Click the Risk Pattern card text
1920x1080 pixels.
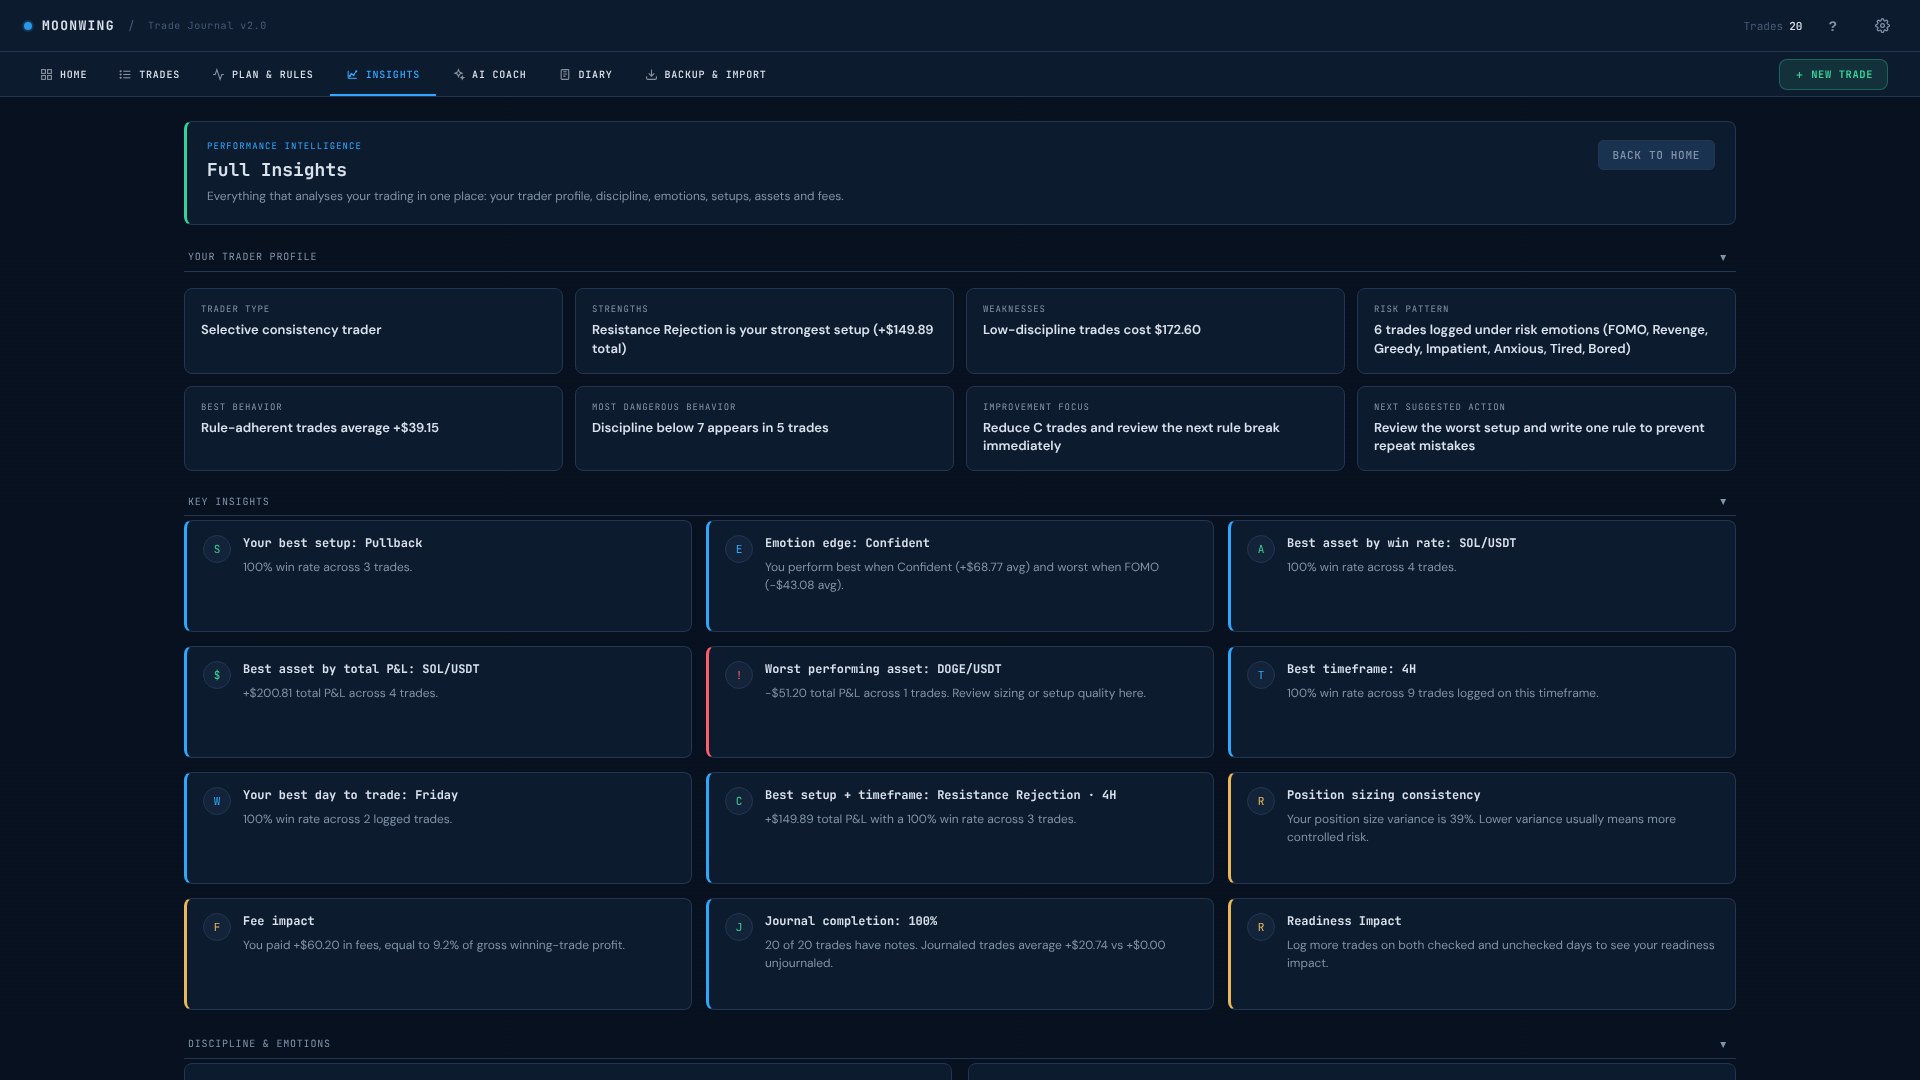pos(1540,339)
